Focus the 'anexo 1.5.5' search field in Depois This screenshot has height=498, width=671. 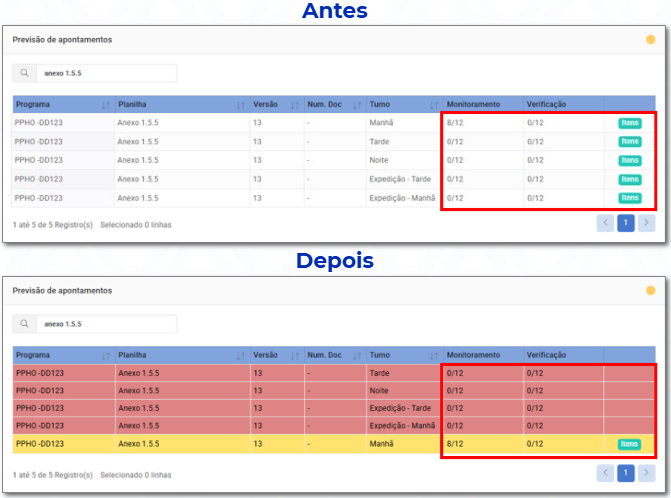[107, 324]
